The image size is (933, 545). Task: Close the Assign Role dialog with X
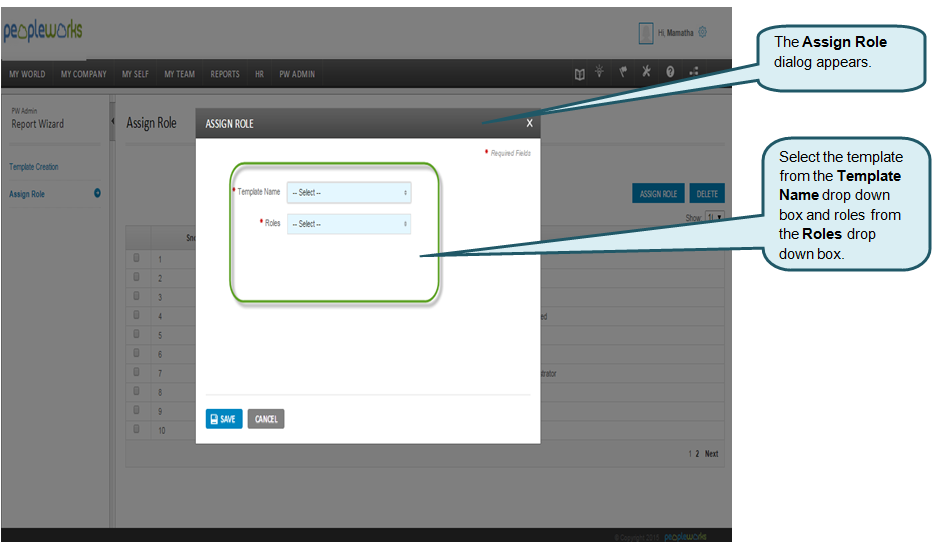529,124
